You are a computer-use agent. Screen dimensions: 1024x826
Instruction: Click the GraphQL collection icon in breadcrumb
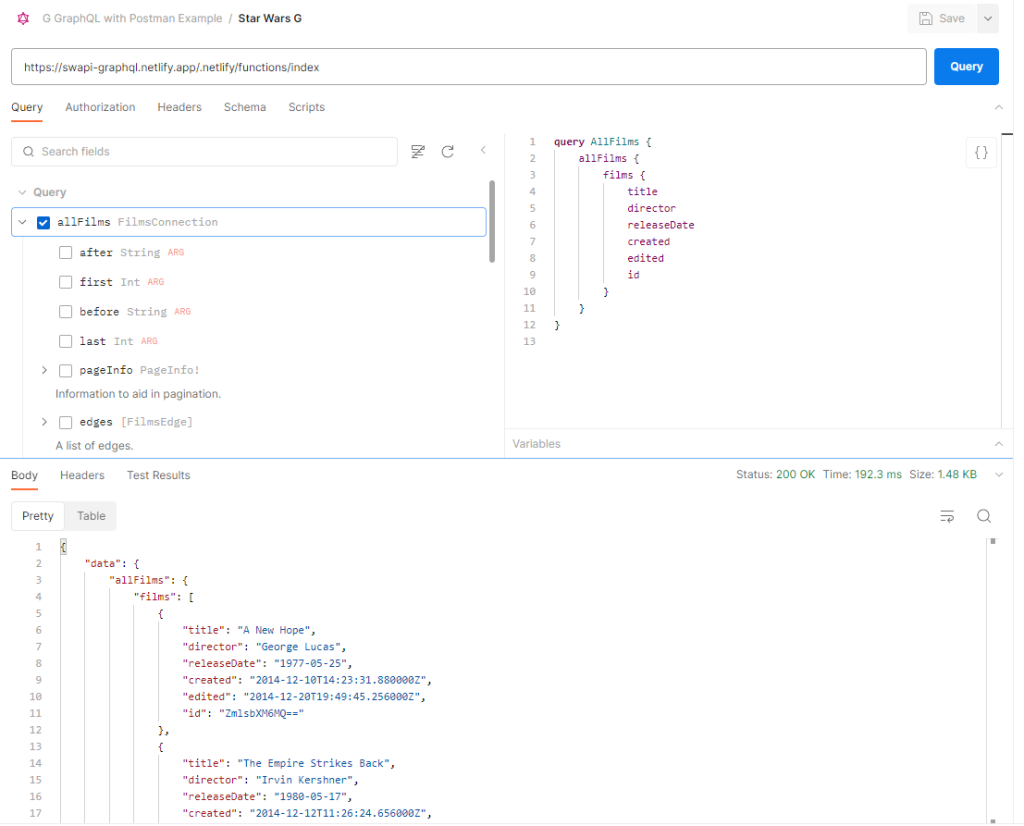click(23, 18)
